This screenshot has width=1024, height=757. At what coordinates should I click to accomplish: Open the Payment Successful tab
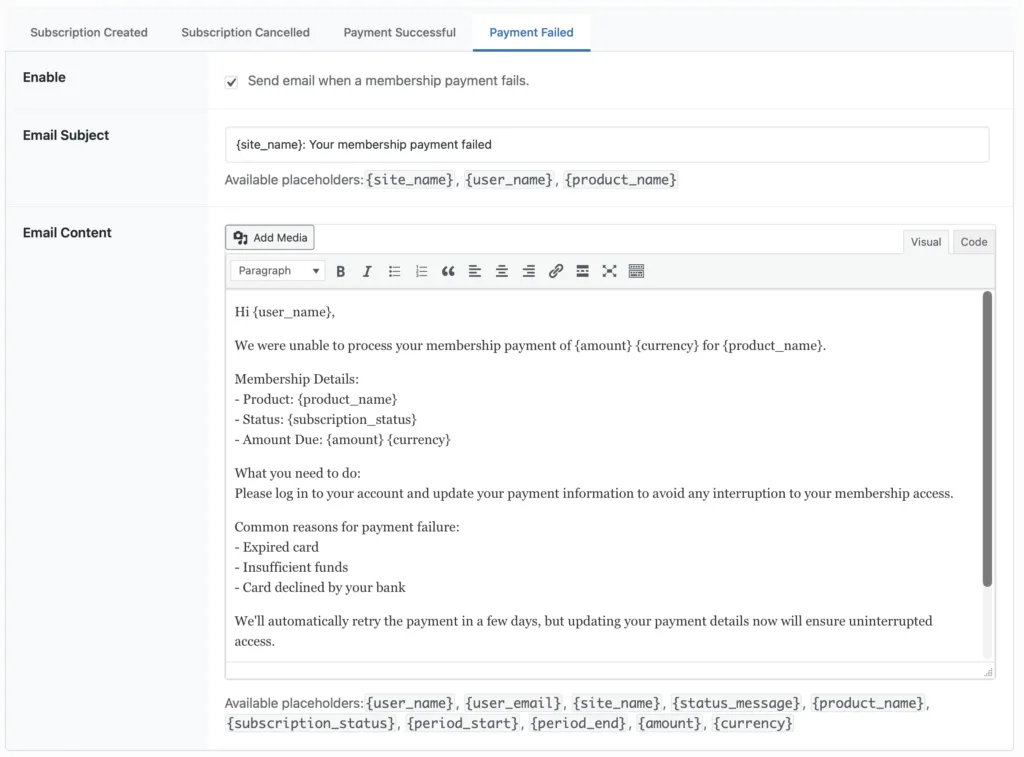(399, 33)
